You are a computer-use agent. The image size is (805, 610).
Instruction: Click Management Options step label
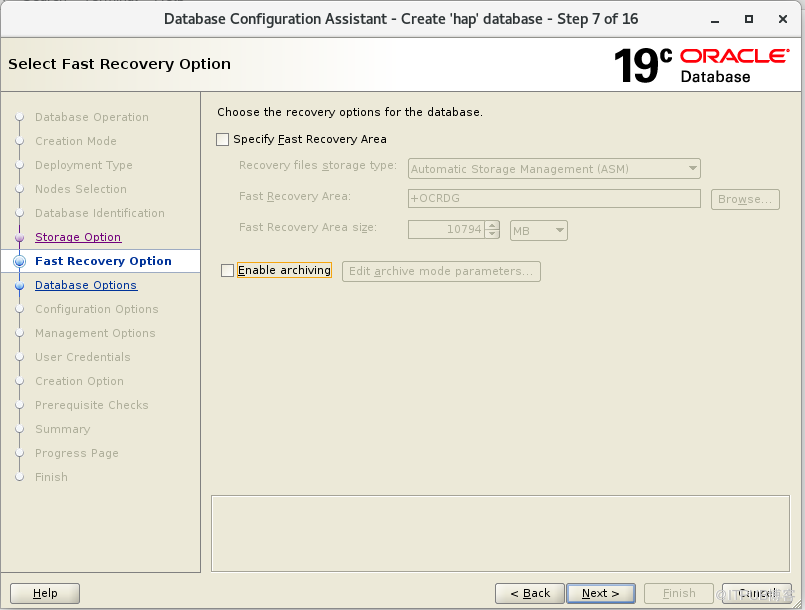95,333
